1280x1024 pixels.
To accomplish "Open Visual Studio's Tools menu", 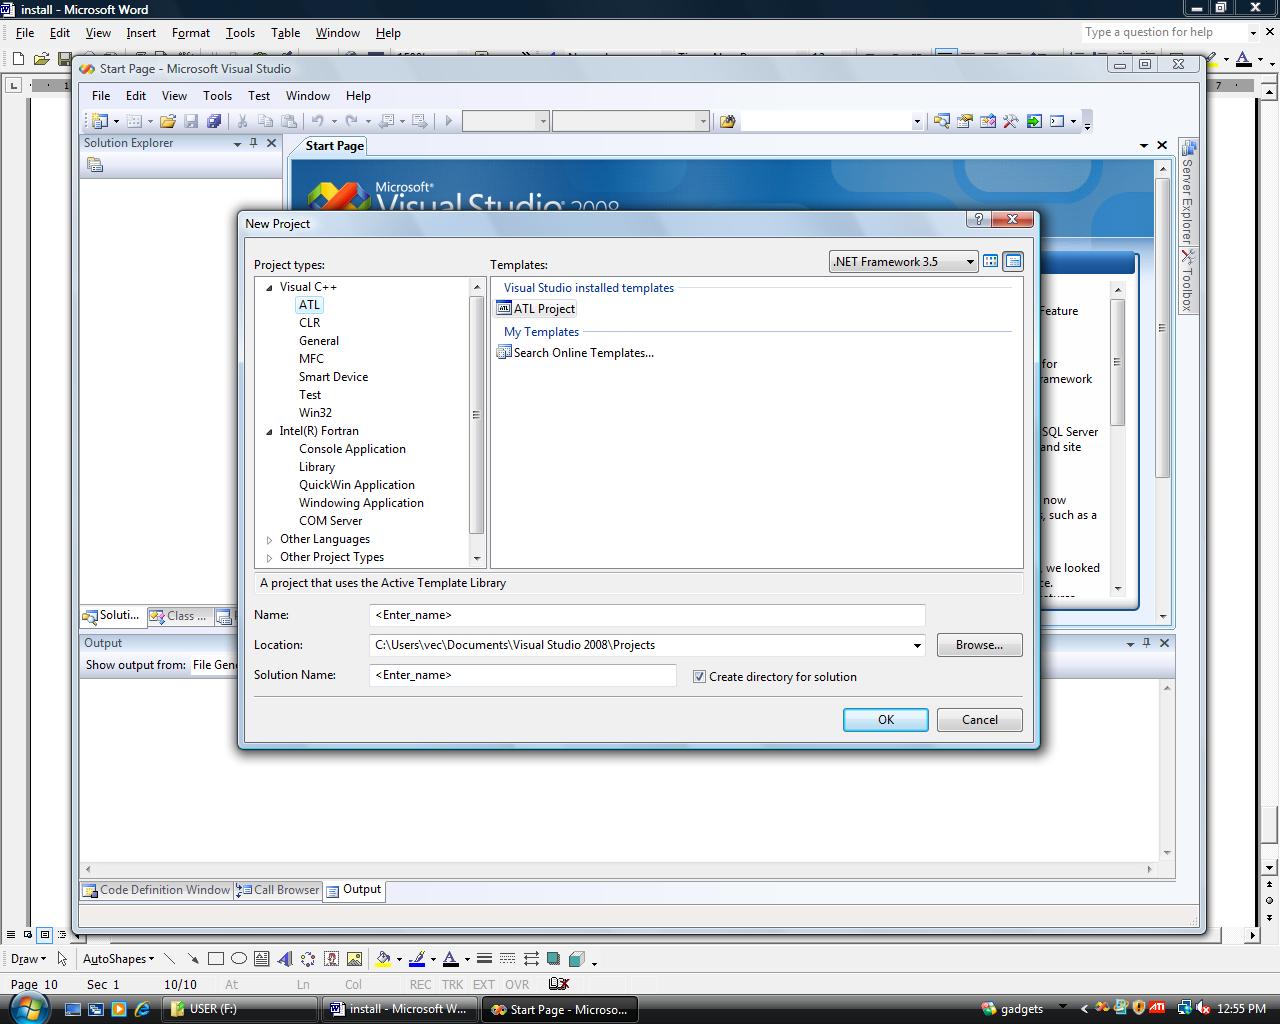I will (217, 96).
